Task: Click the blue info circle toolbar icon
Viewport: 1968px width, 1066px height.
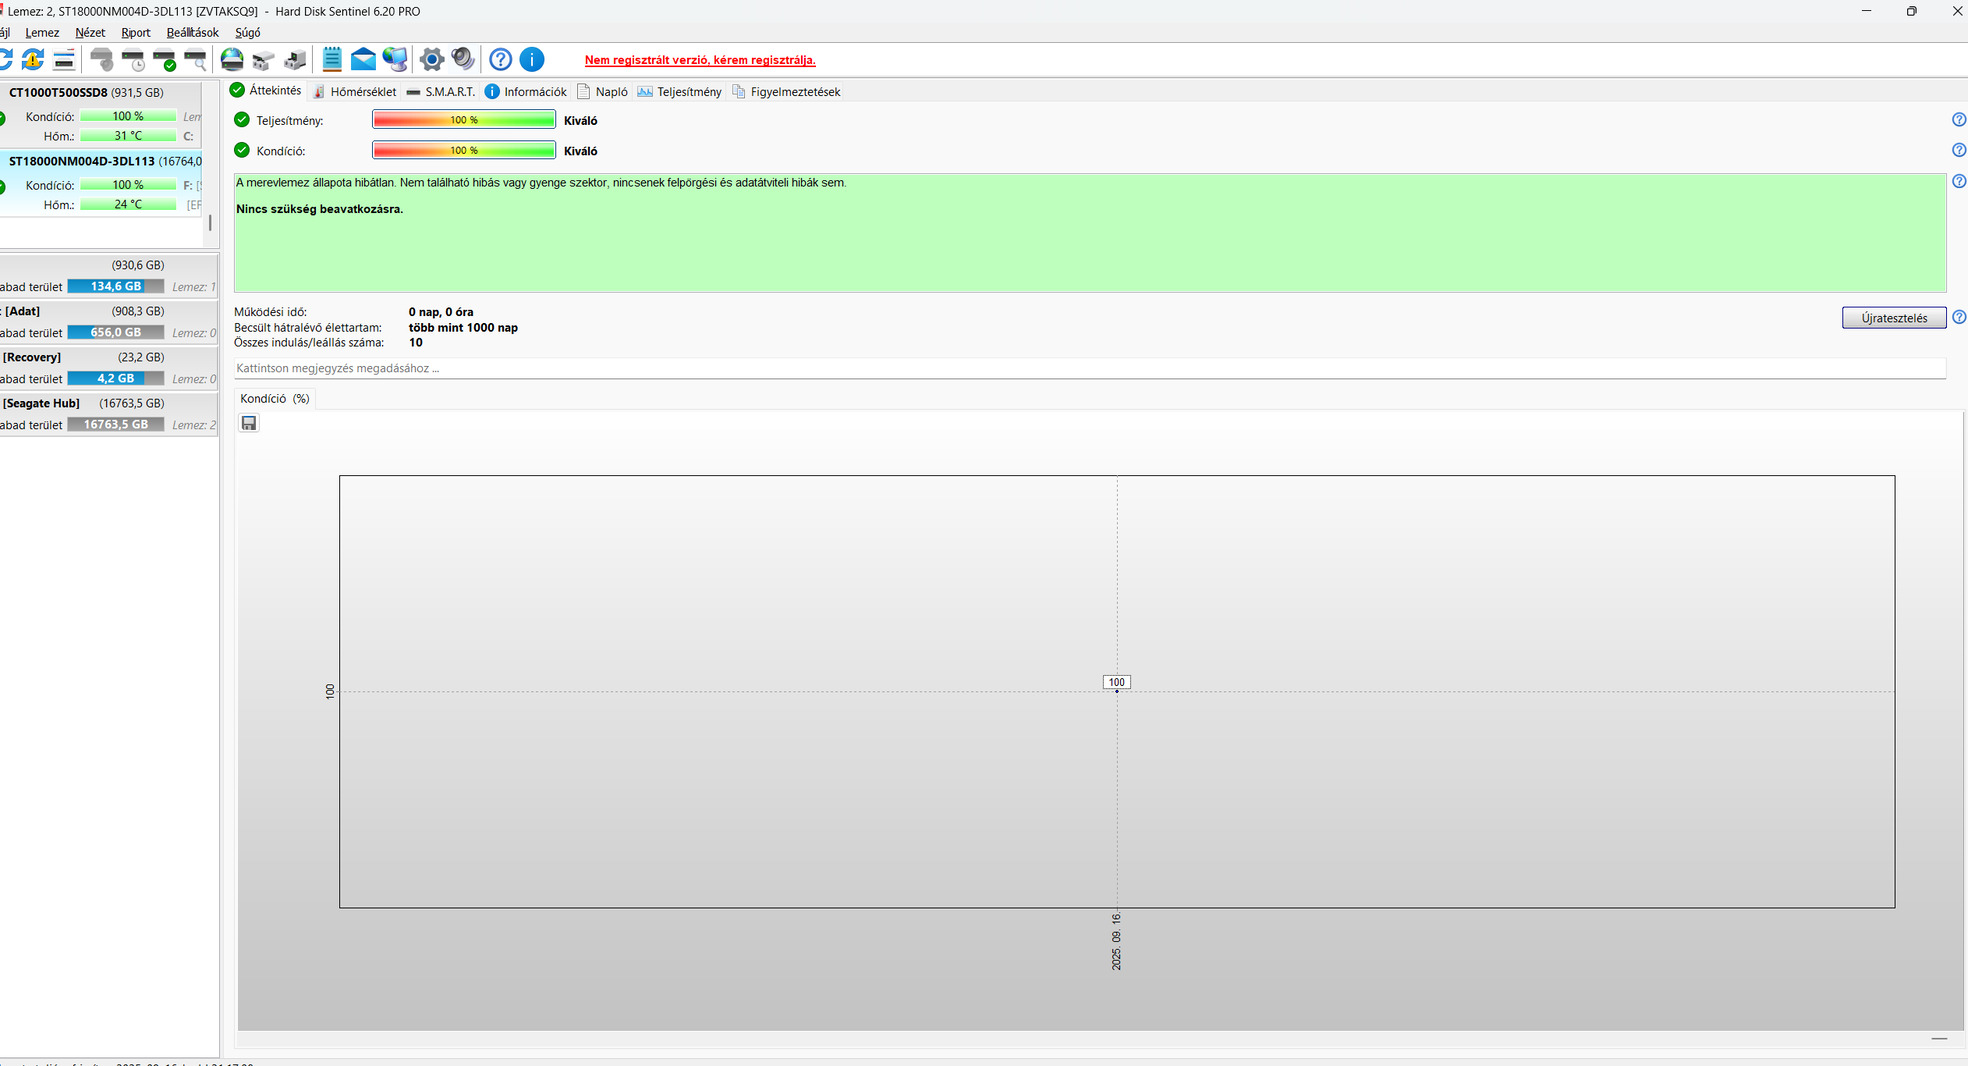Action: (532, 60)
